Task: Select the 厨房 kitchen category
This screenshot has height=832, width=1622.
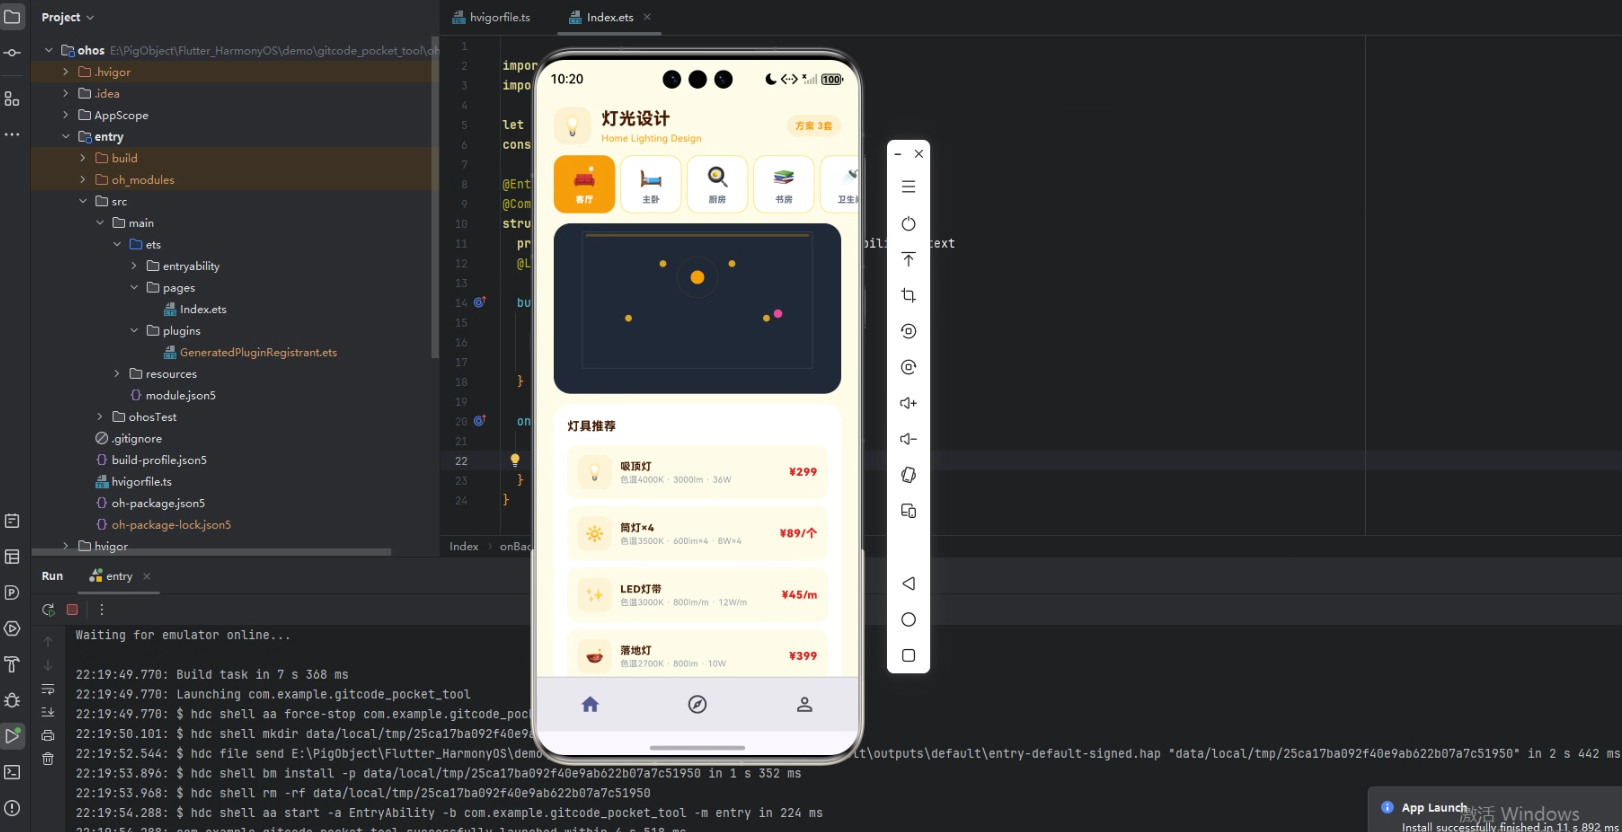Action: coord(717,184)
